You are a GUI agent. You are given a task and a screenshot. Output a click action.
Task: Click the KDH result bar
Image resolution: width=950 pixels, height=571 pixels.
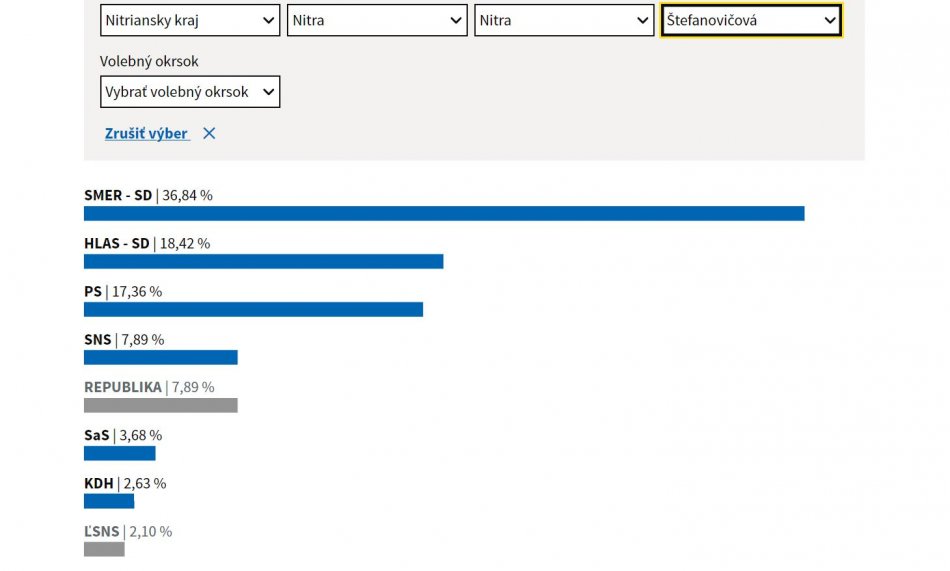pyautogui.click(x=109, y=501)
